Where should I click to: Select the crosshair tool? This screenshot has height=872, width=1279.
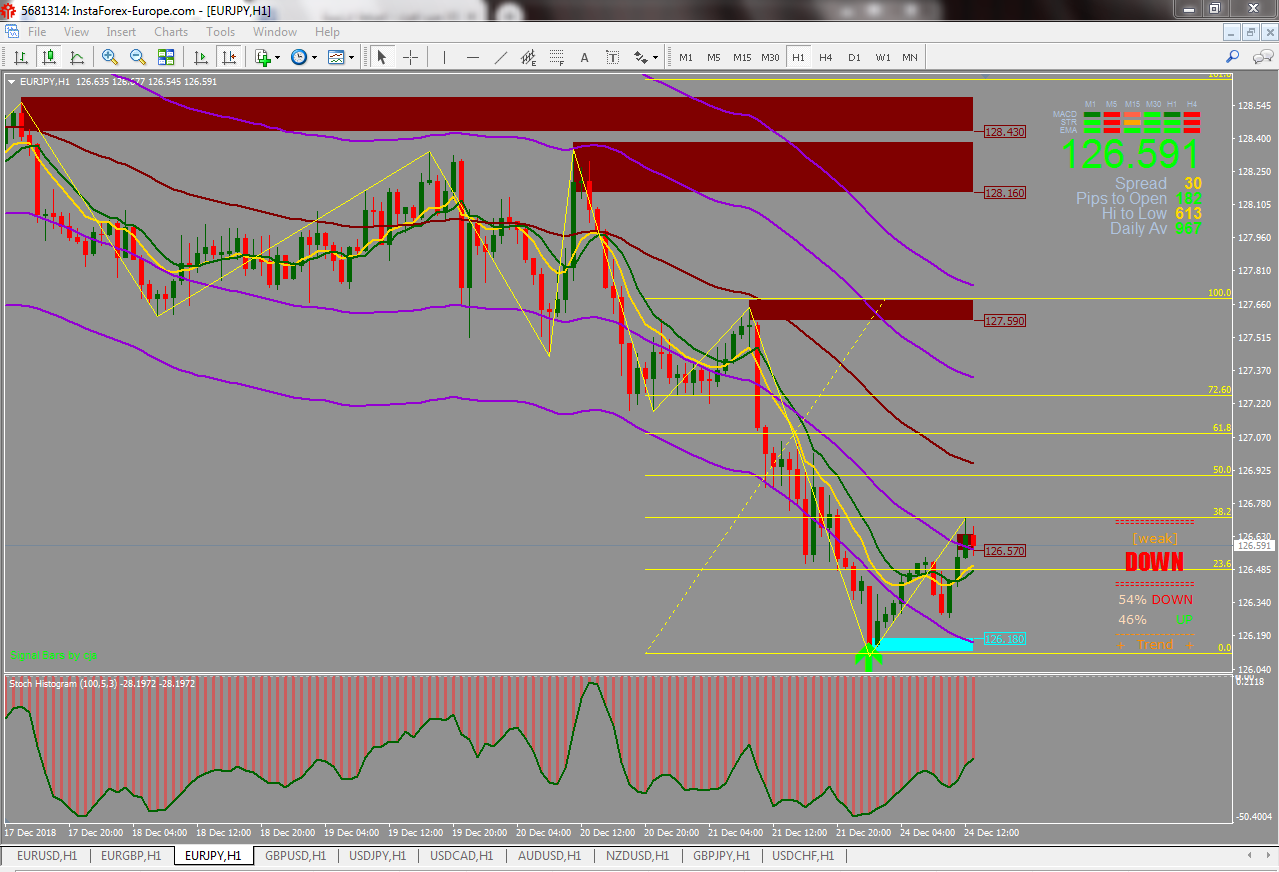(410, 58)
